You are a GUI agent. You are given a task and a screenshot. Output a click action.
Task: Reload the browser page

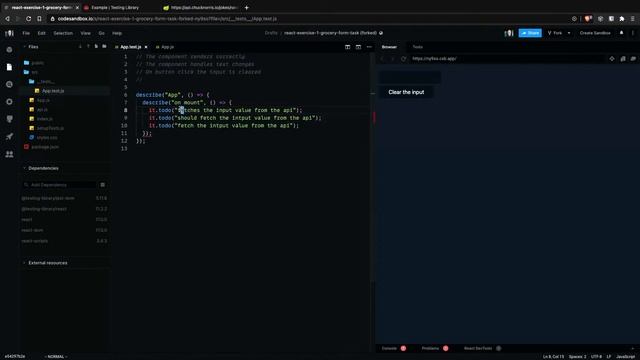click(28, 19)
